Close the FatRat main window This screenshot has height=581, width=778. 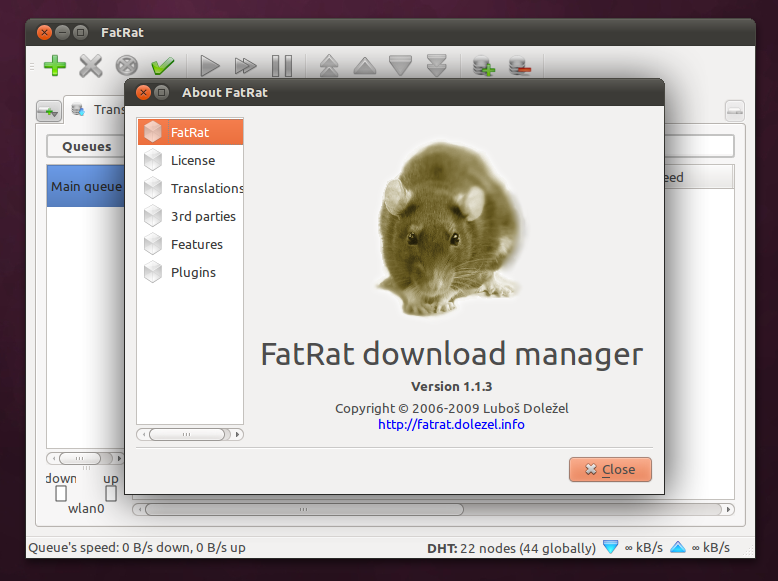44,32
